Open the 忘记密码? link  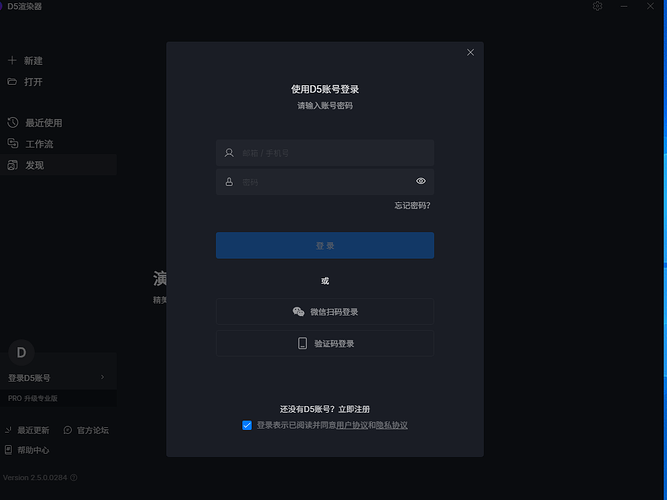click(x=412, y=206)
